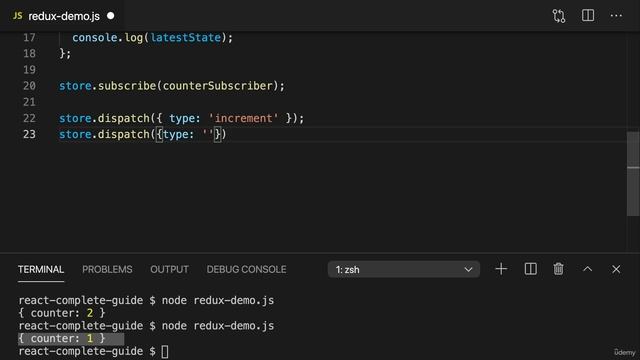
Task: Split the terminal panel
Action: point(530,269)
